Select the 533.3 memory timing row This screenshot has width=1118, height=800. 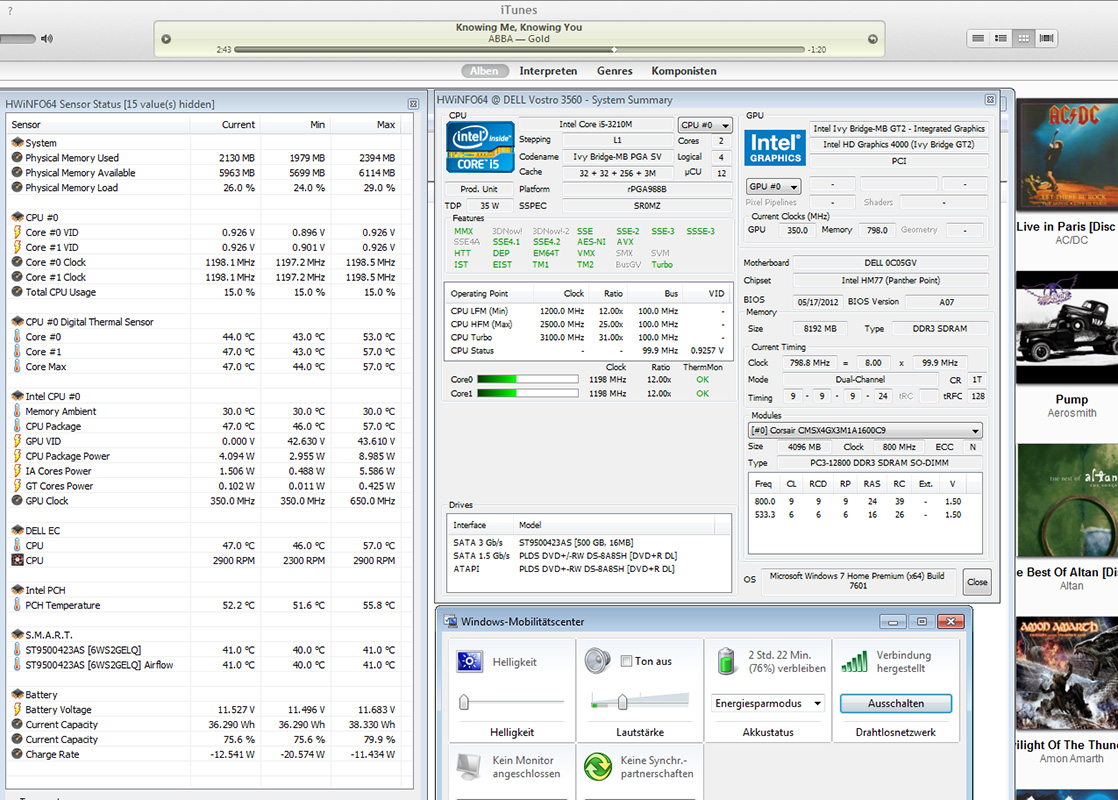(x=864, y=514)
